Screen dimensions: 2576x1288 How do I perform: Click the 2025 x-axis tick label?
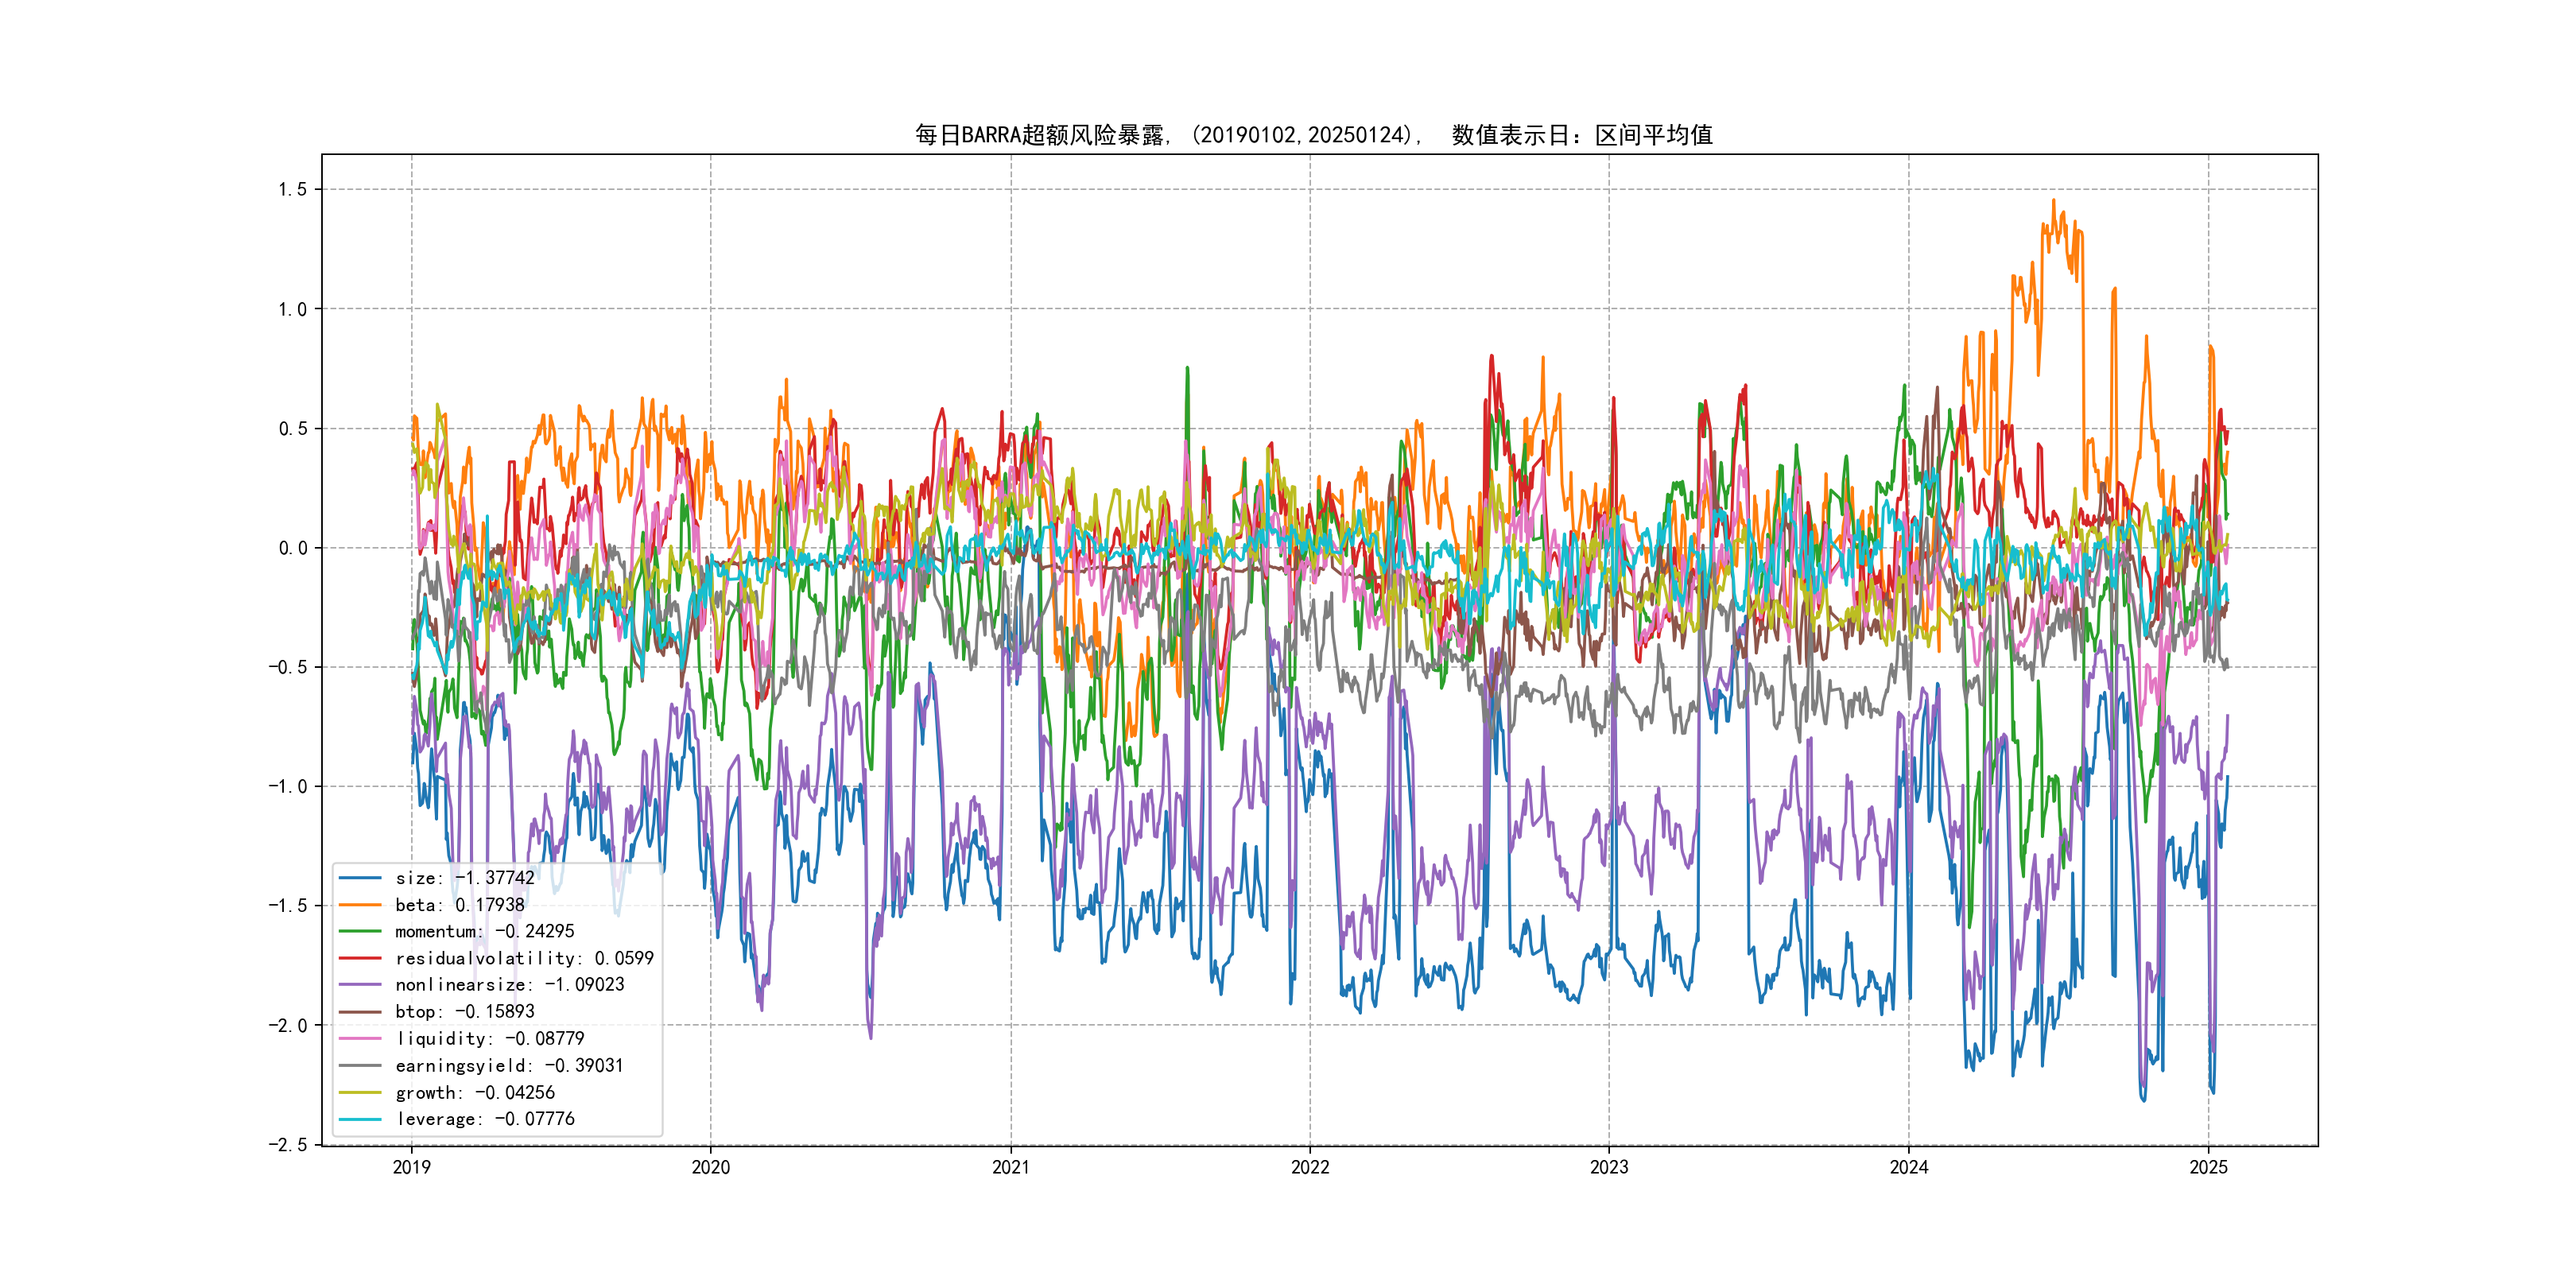(x=2208, y=1167)
